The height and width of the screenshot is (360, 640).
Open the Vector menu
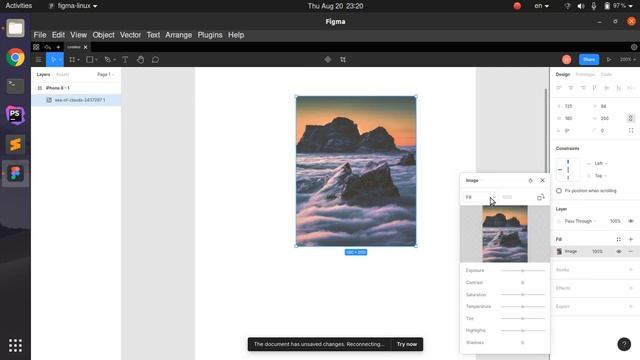tap(130, 35)
